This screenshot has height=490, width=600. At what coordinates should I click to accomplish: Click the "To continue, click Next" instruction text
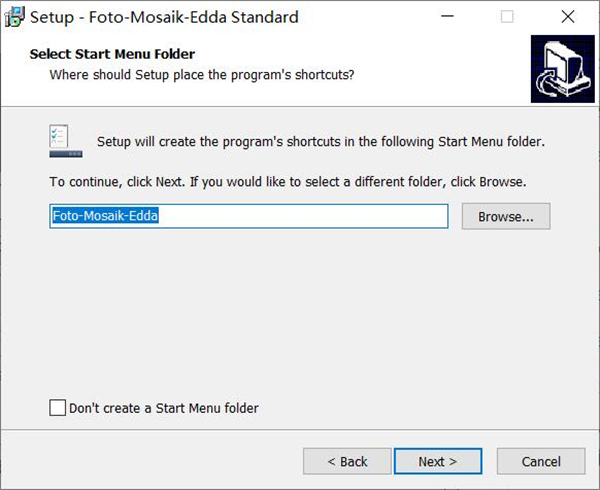click(x=287, y=183)
